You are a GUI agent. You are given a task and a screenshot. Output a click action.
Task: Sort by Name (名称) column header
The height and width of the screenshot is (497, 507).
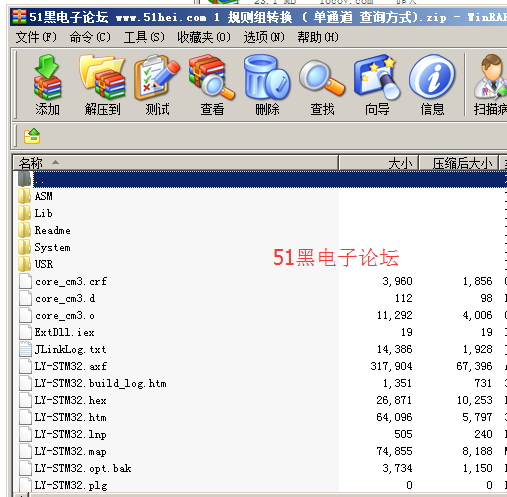tap(176, 163)
